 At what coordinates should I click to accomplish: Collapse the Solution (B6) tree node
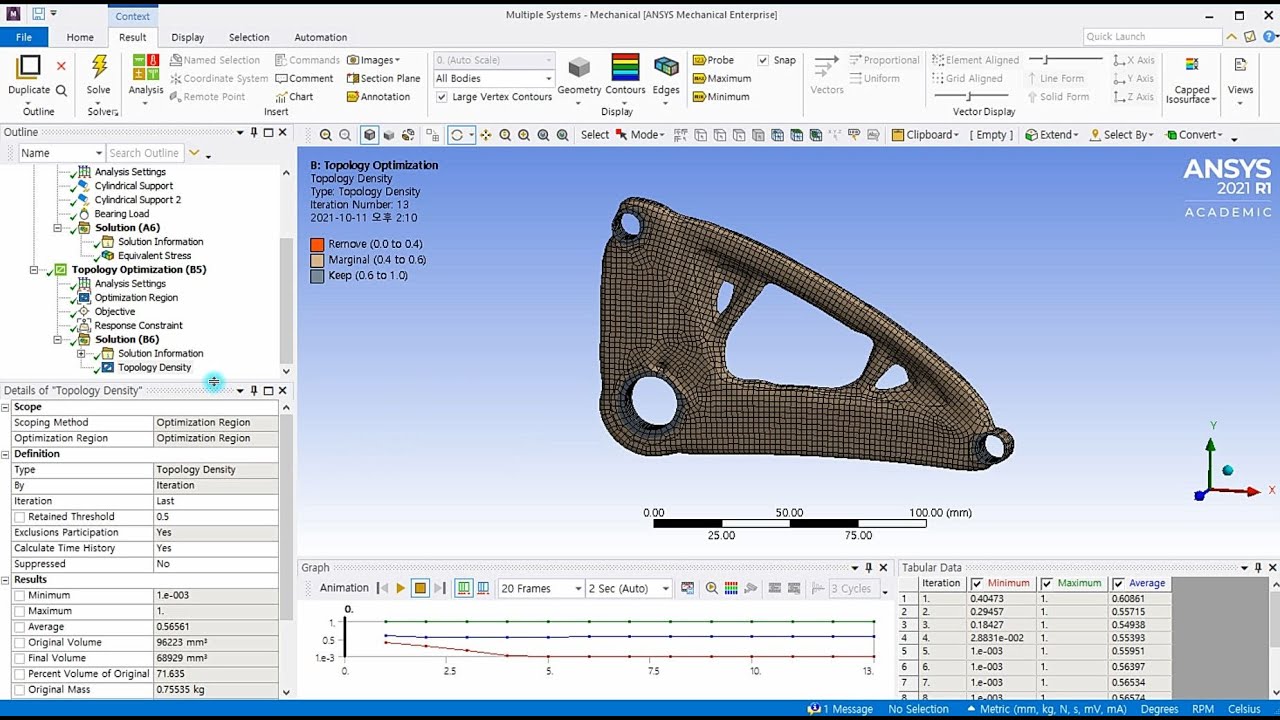click(x=57, y=340)
